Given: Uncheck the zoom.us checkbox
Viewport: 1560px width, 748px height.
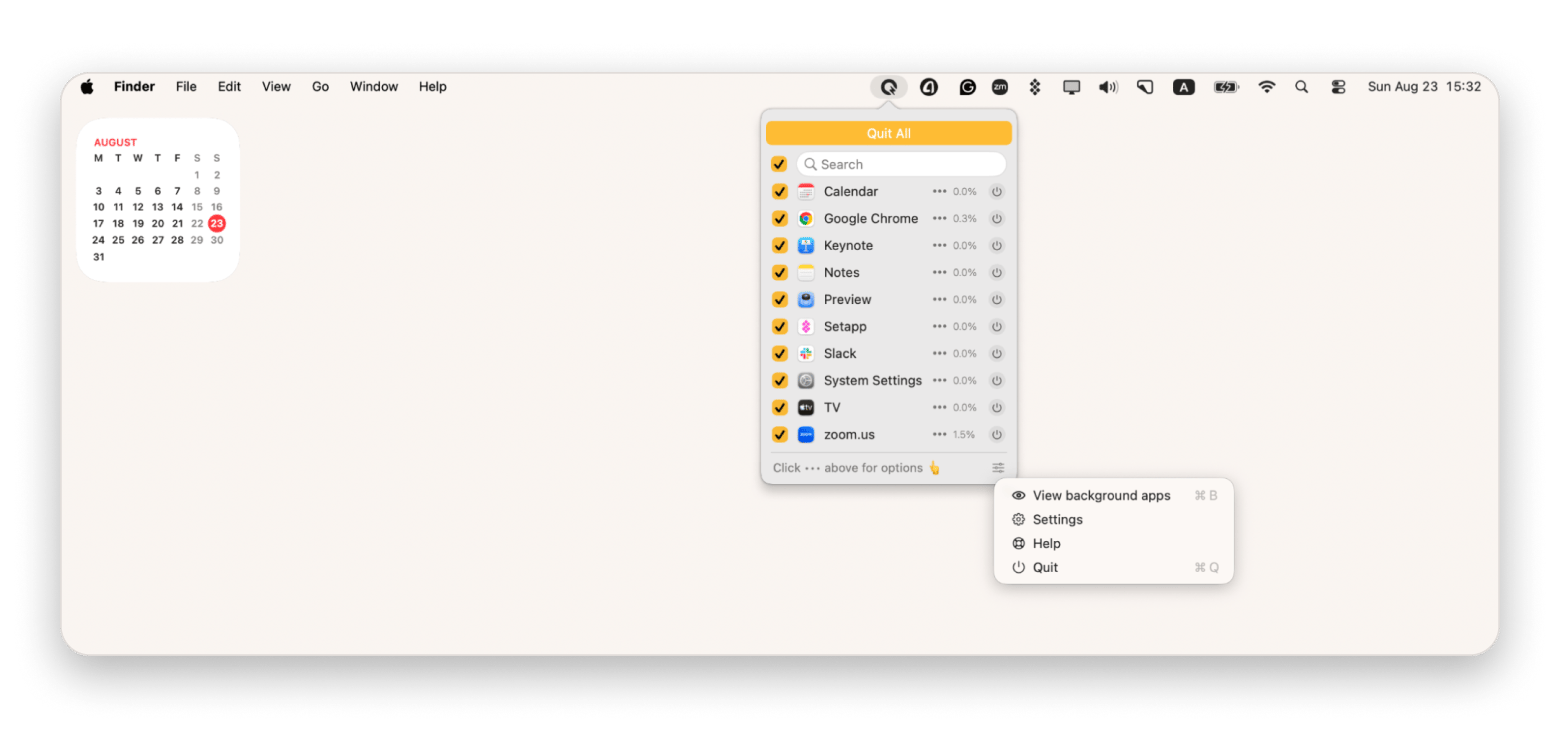Looking at the screenshot, I should tap(779, 435).
